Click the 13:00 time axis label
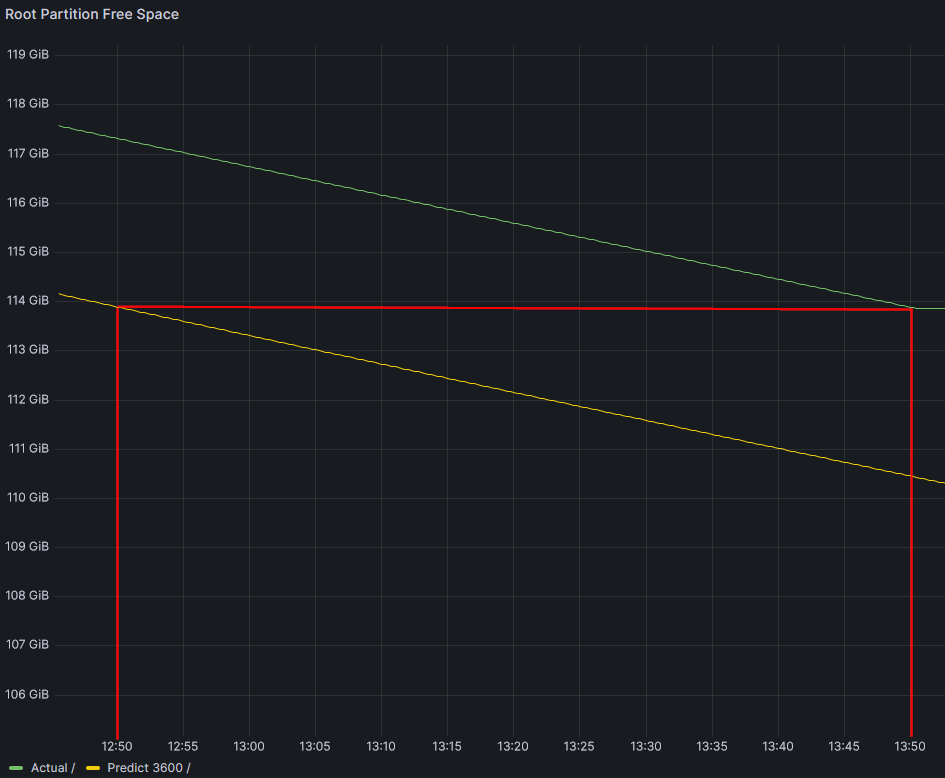The height and width of the screenshot is (778, 945). coord(249,746)
